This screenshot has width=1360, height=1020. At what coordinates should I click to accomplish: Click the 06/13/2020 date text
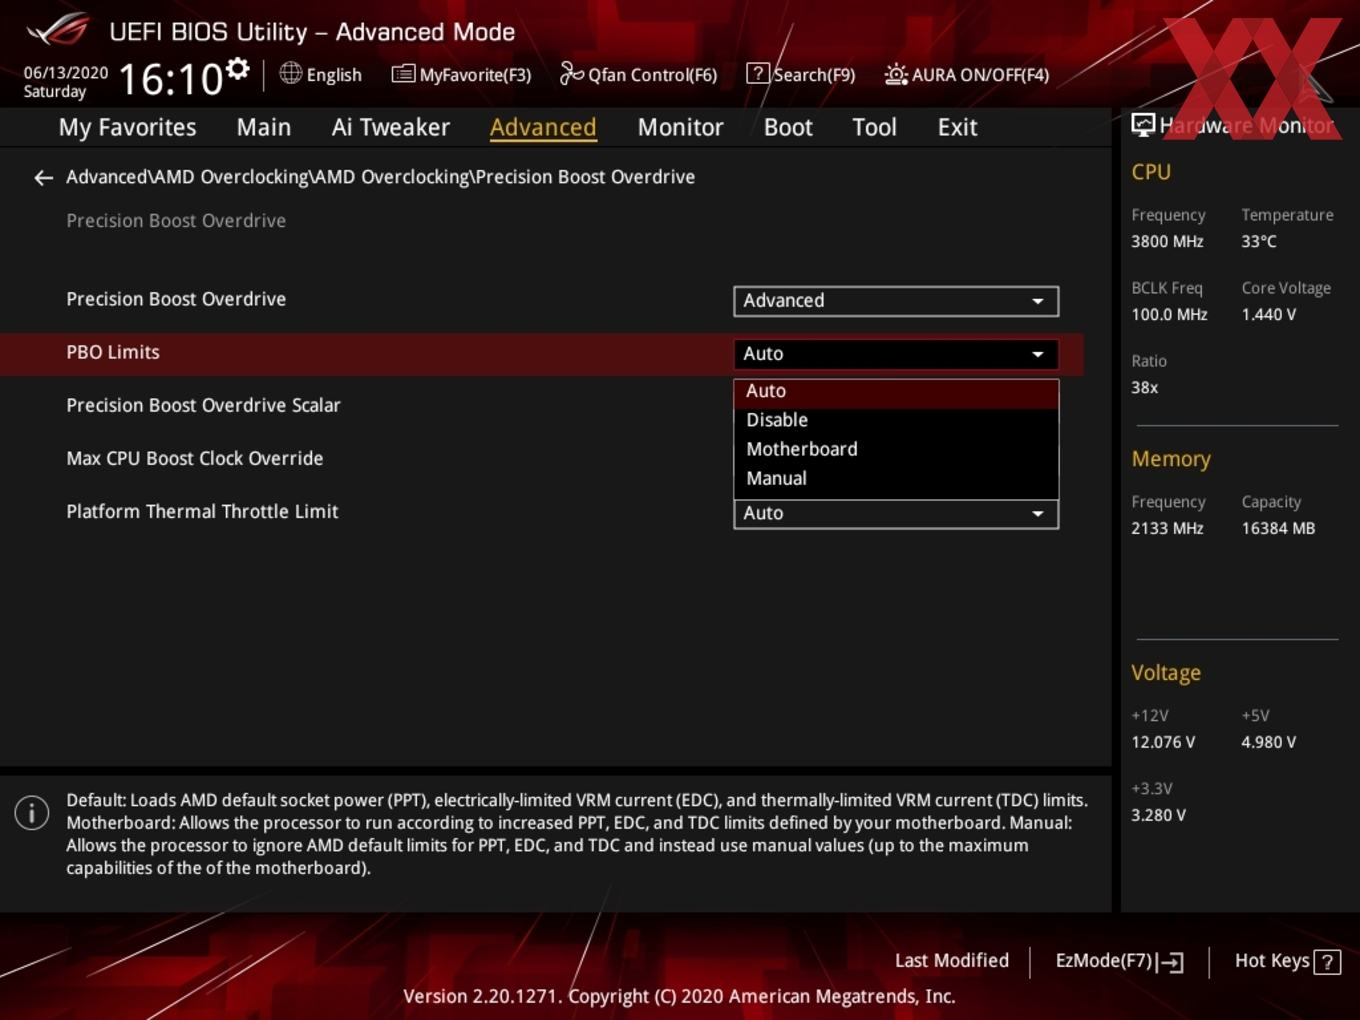(x=66, y=73)
